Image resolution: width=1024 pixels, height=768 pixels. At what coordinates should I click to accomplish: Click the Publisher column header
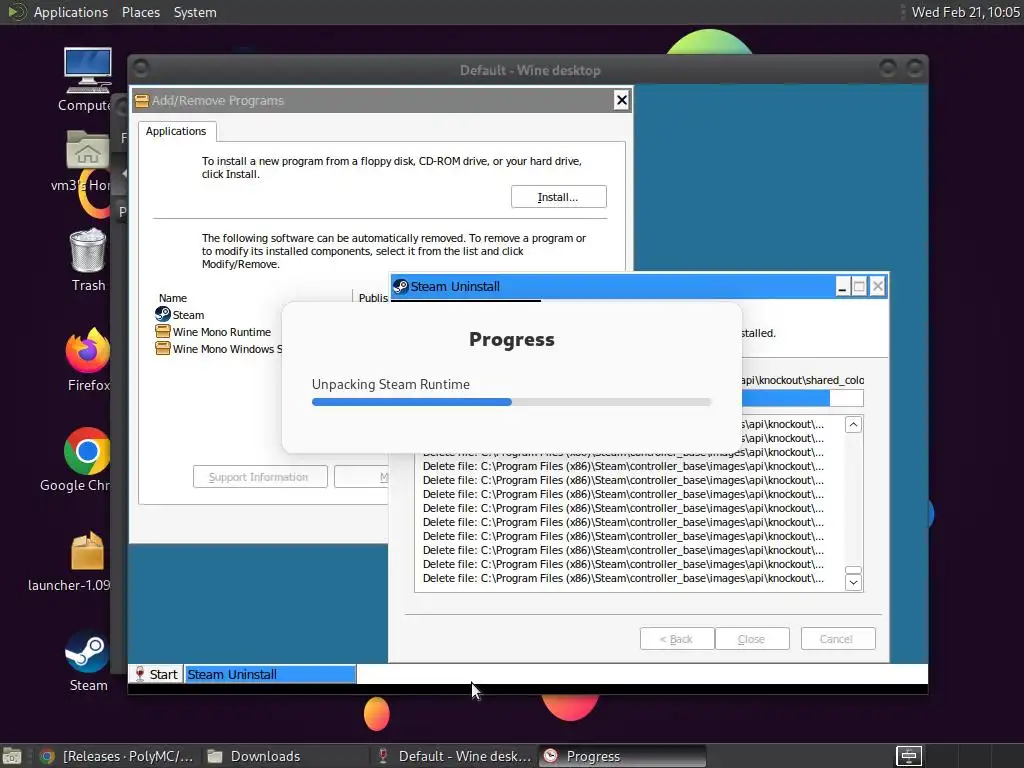(x=373, y=298)
